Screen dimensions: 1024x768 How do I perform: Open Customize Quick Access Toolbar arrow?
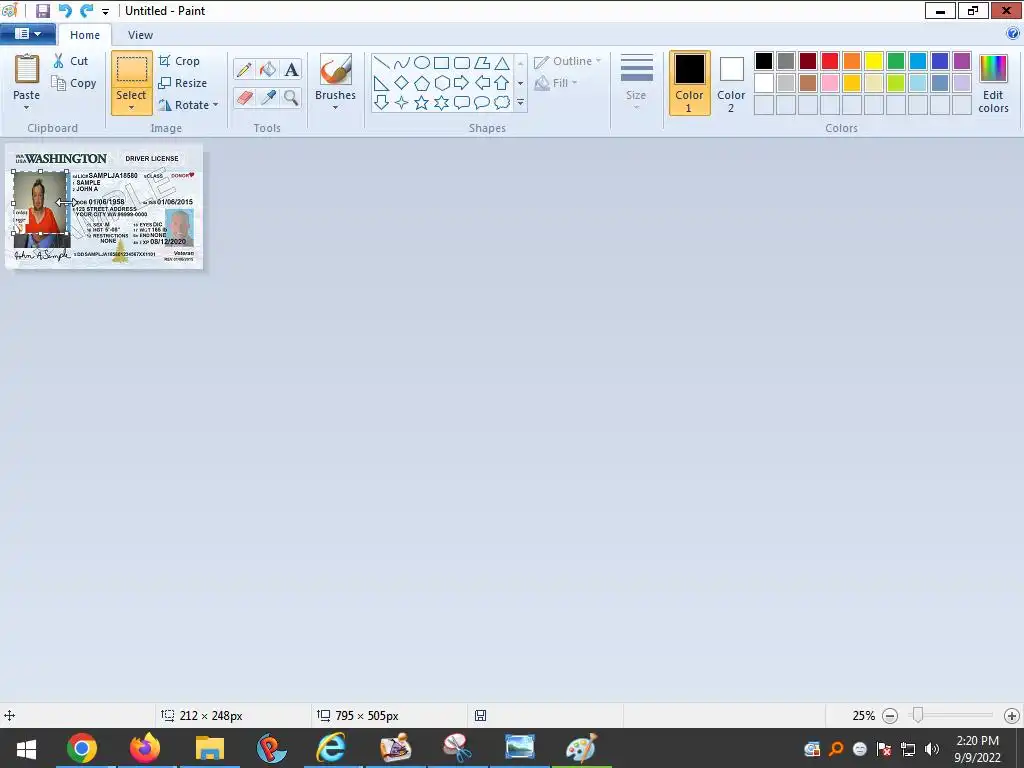click(105, 12)
